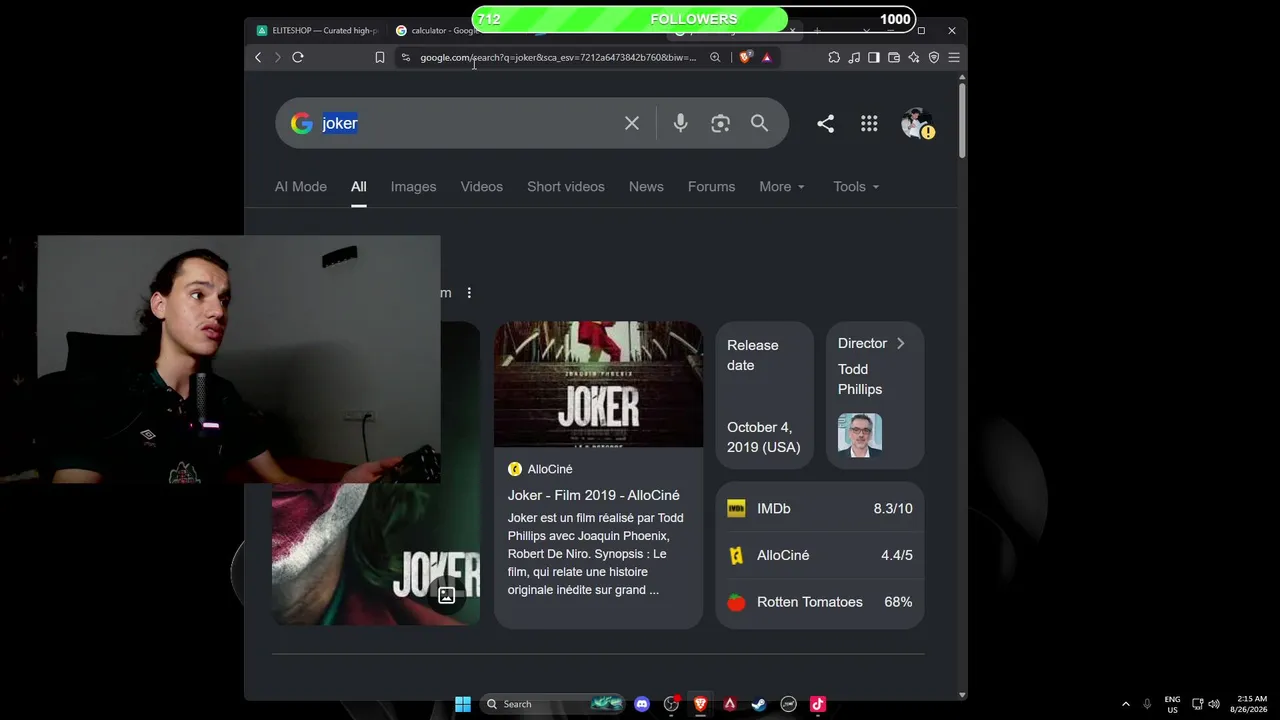
Task: Open the zoom magnifier in the address bar
Action: [715, 57]
